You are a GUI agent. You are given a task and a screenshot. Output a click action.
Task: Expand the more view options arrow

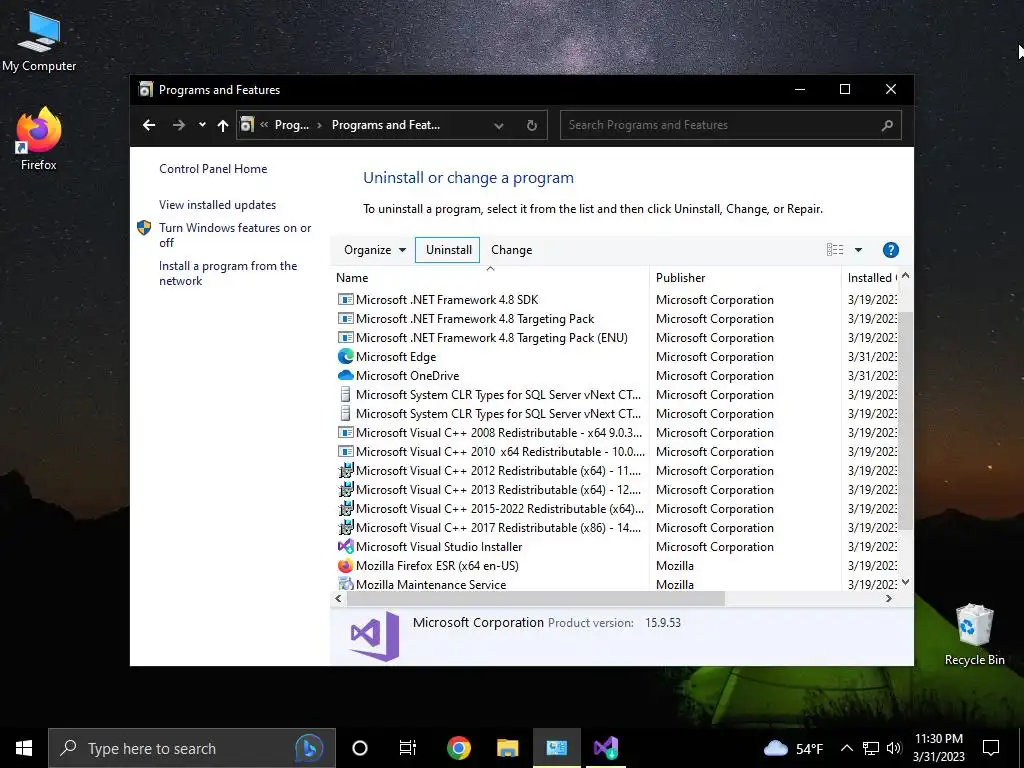click(x=858, y=249)
